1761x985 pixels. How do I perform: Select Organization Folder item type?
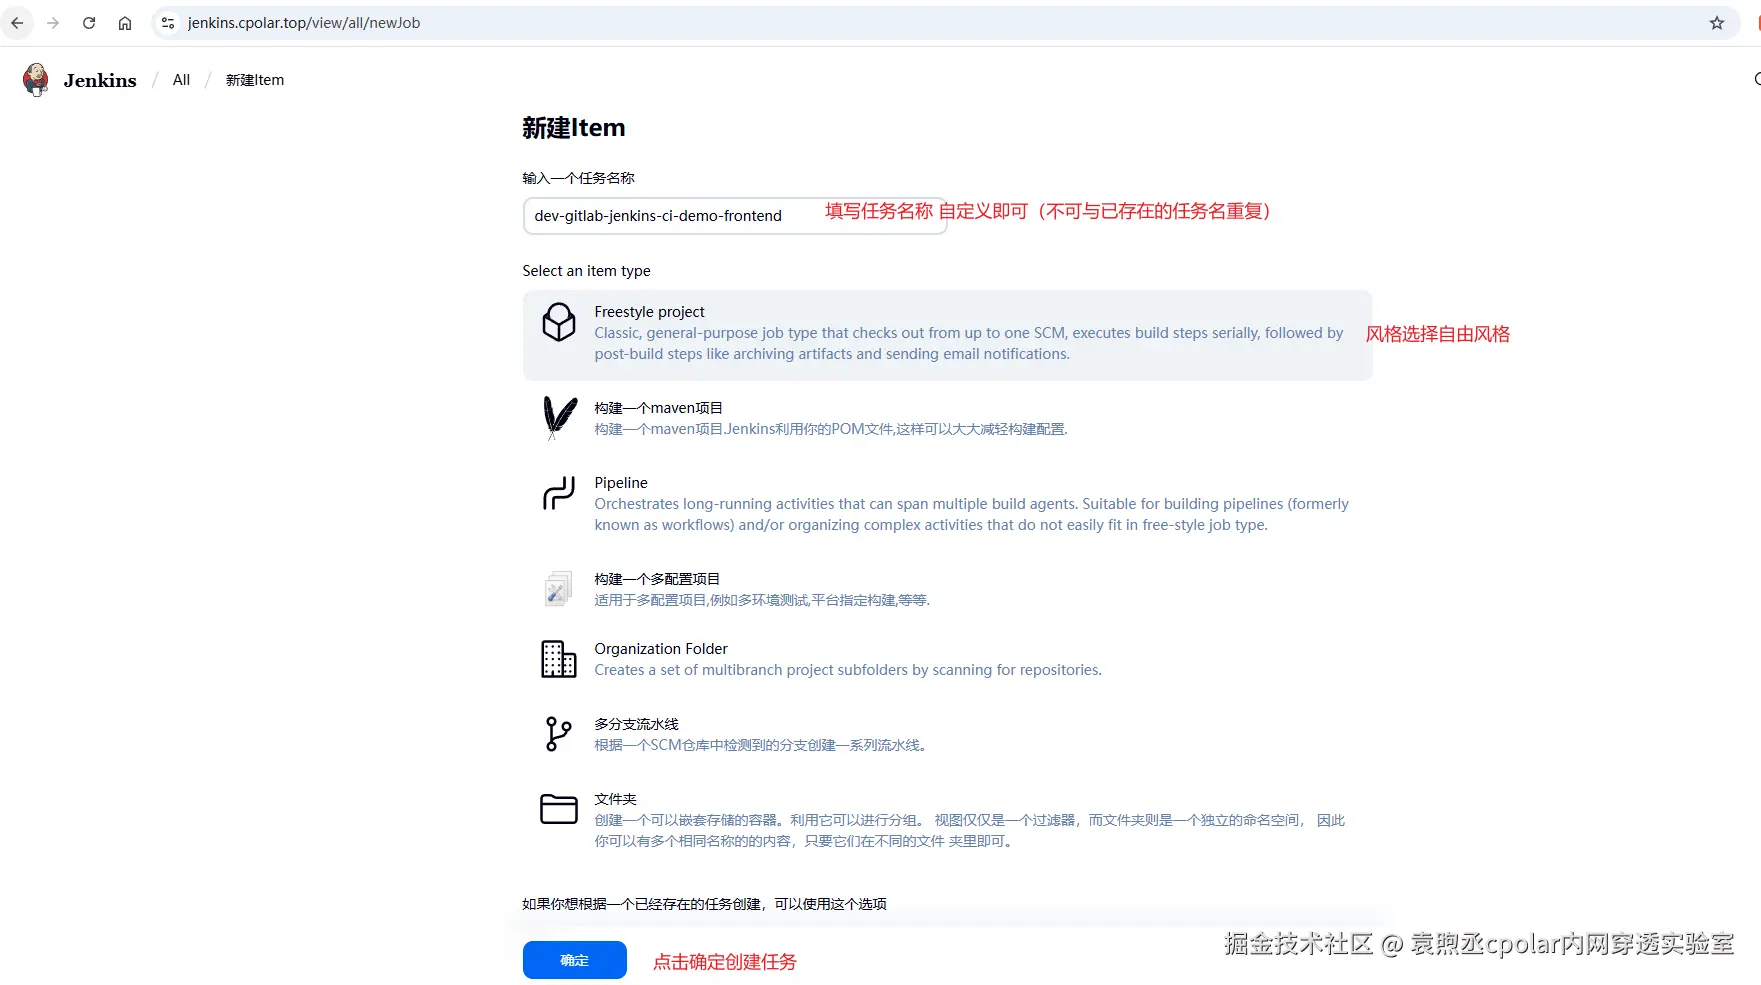tap(947, 659)
